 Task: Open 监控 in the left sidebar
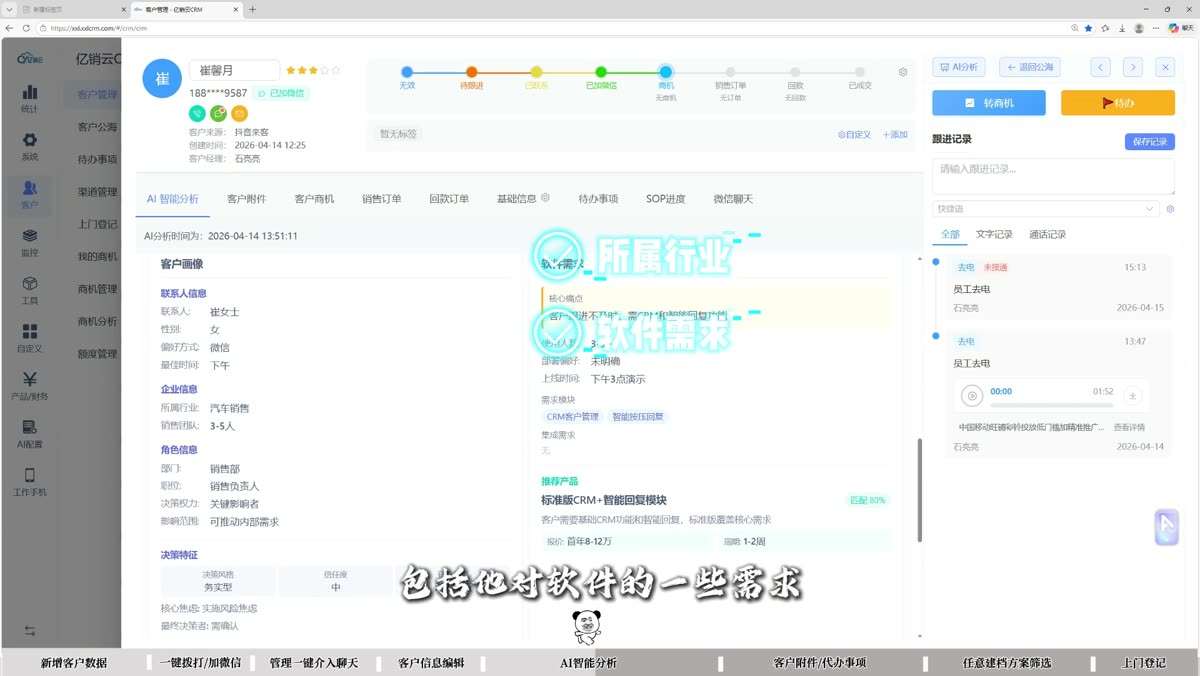(x=30, y=242)
